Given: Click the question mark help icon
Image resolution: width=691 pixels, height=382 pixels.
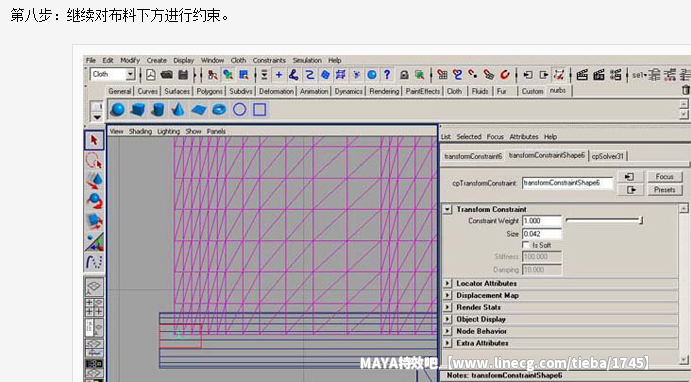Looking at the screenshot, I should (387, 74).
